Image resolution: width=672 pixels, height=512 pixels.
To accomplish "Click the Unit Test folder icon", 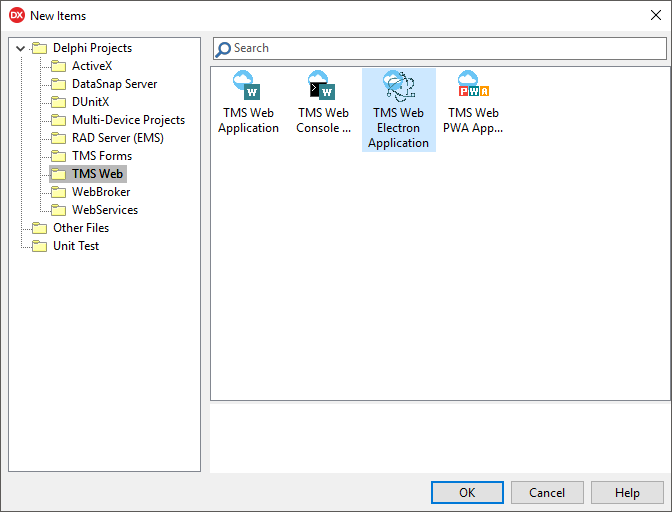I will (x=40, y=246).
